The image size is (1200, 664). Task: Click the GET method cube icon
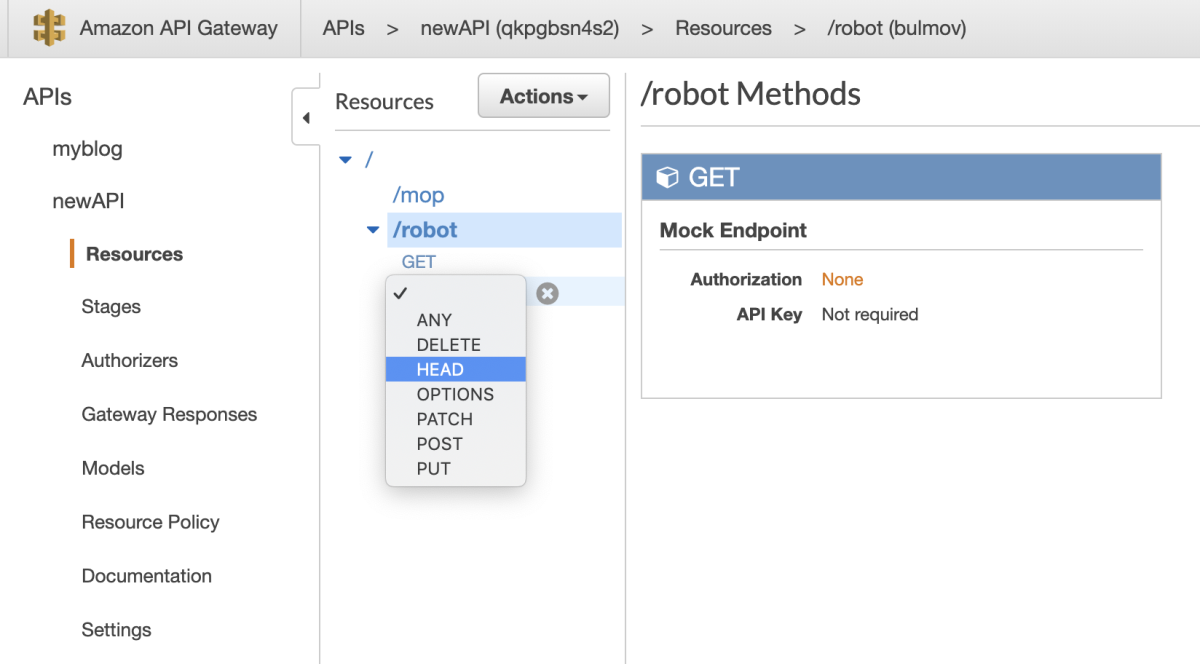click(x=666, y=178)
